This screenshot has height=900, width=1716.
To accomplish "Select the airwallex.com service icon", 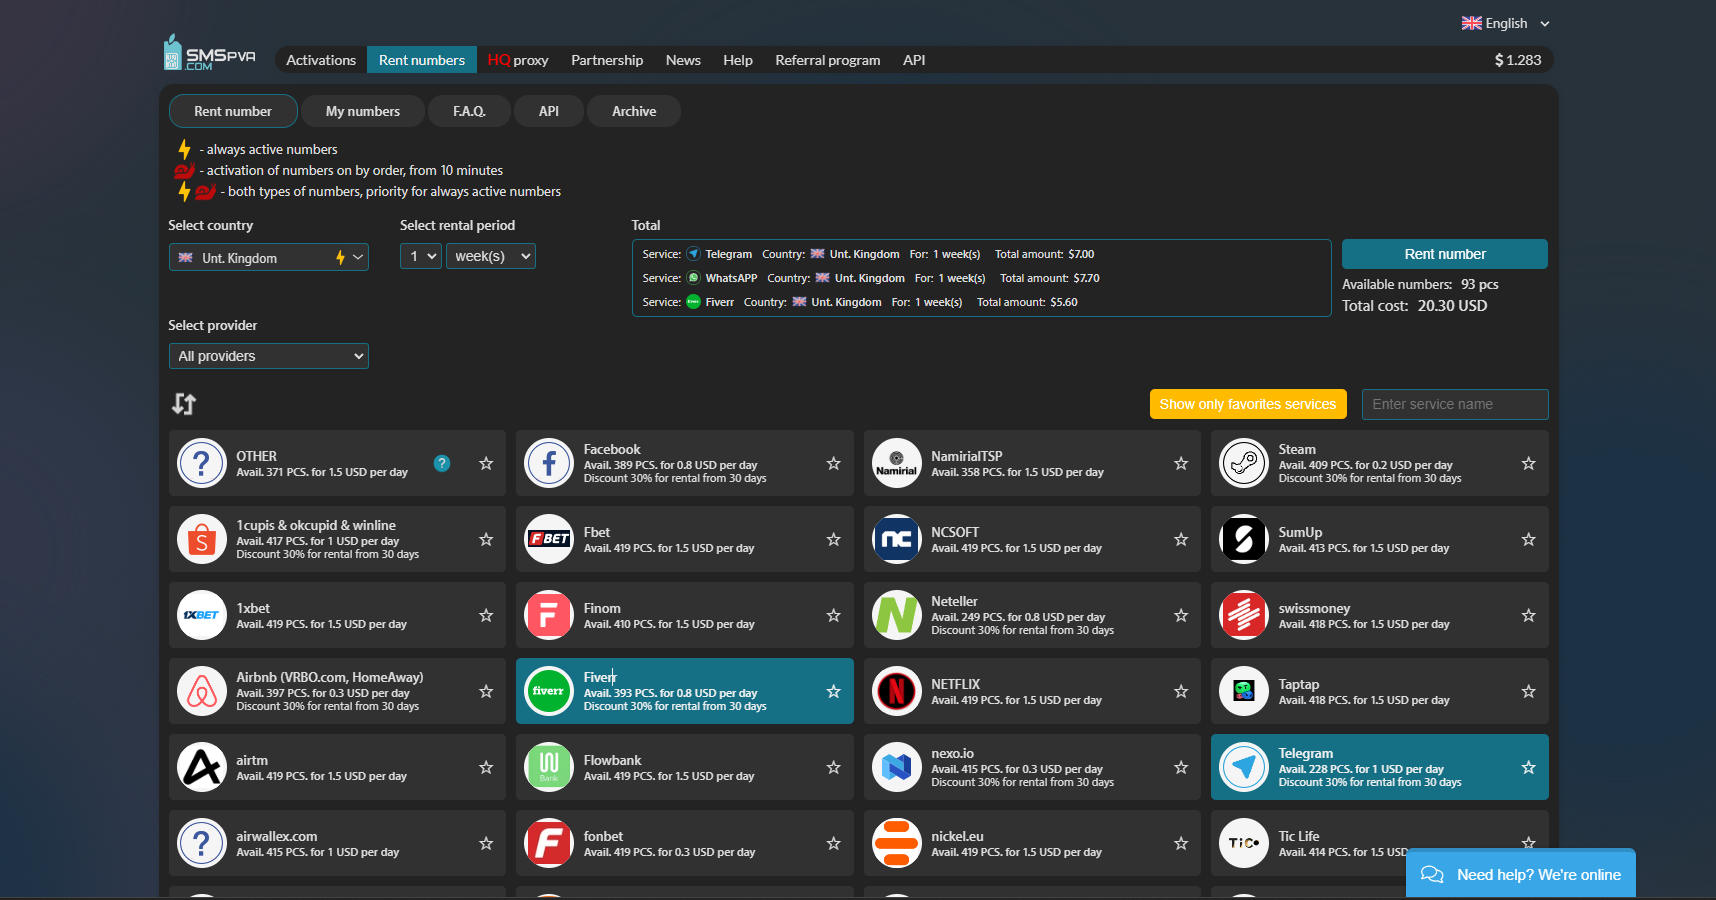I will 202,843.
